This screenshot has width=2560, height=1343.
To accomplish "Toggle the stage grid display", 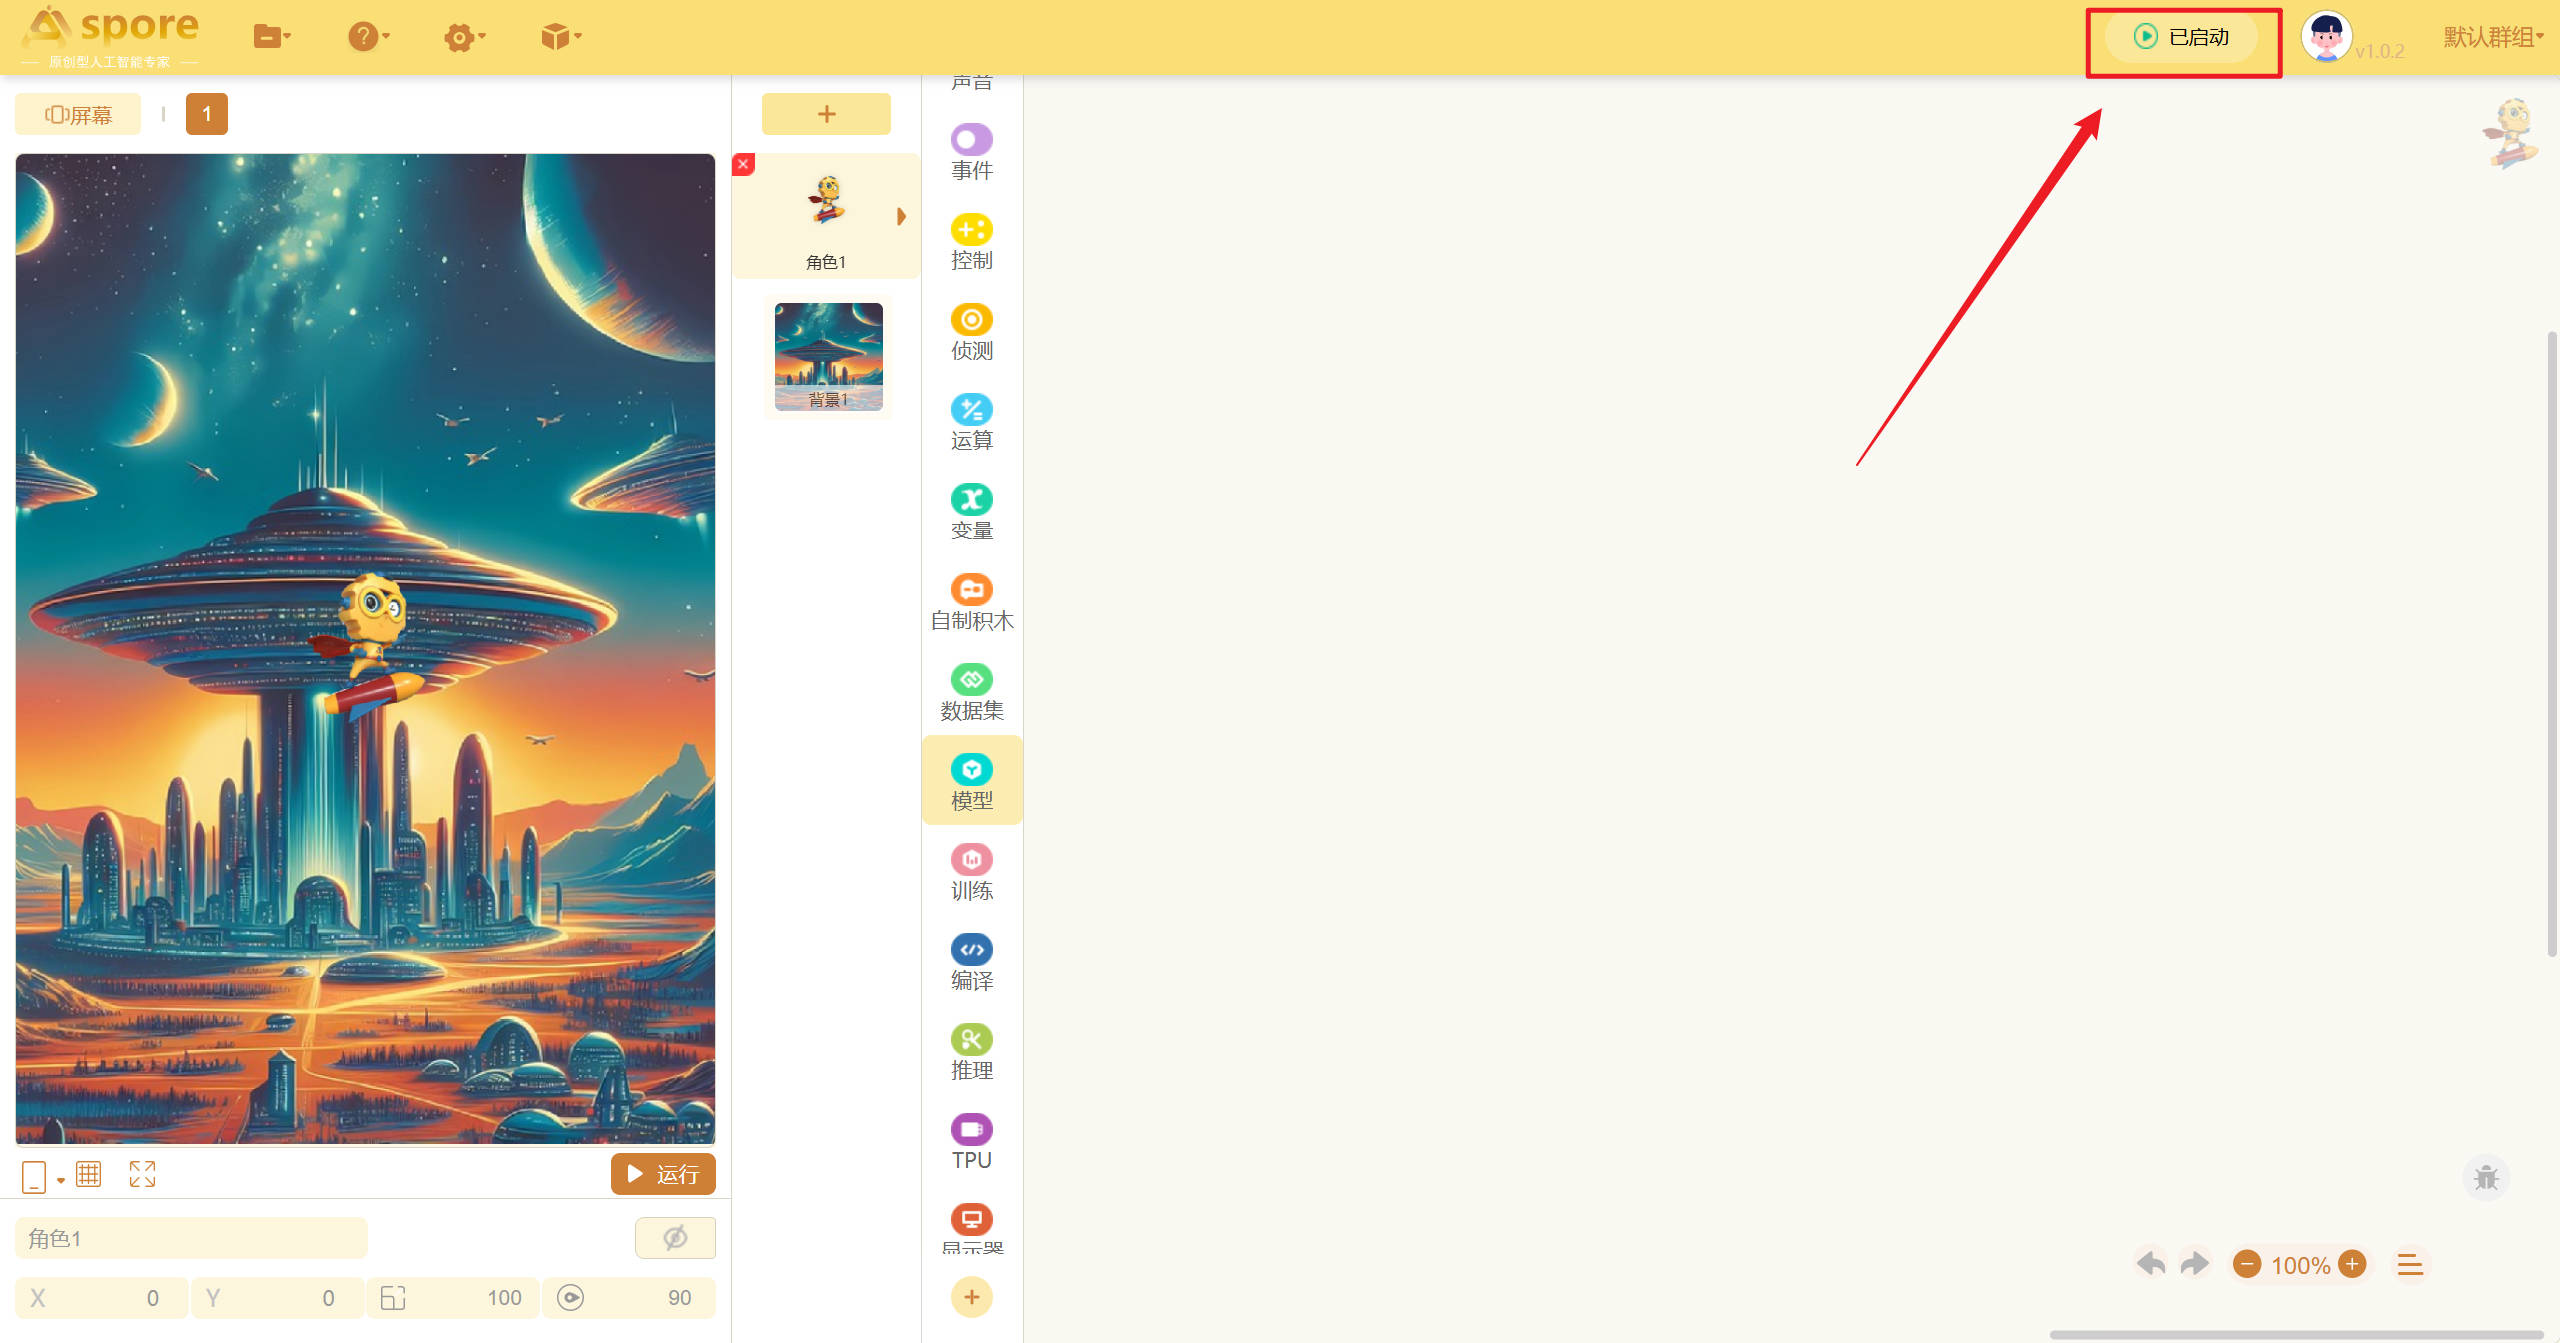I will pos(89,1174).
